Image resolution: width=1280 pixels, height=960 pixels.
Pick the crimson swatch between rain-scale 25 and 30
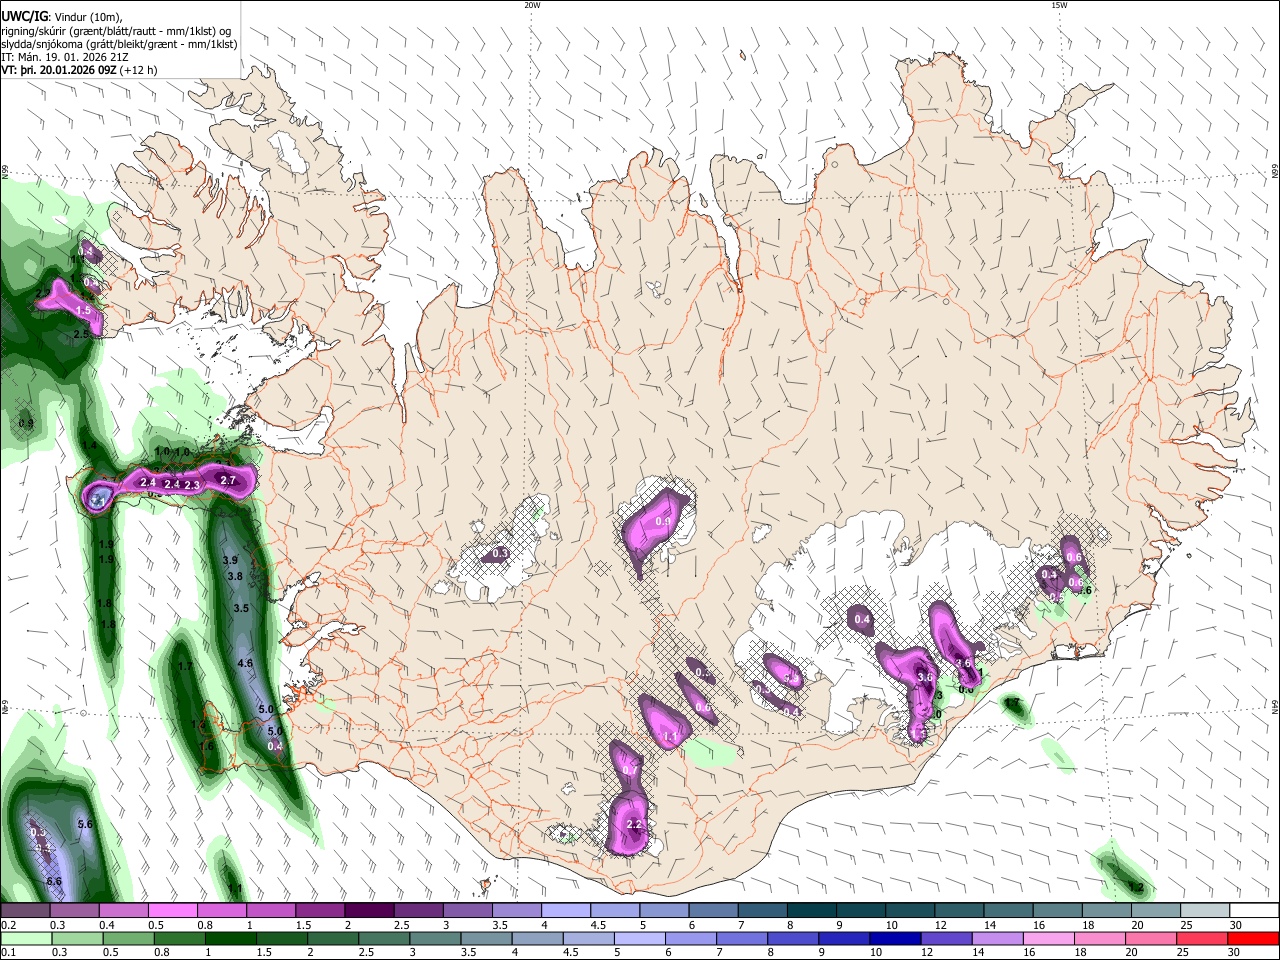click(x=1203, y=939)
